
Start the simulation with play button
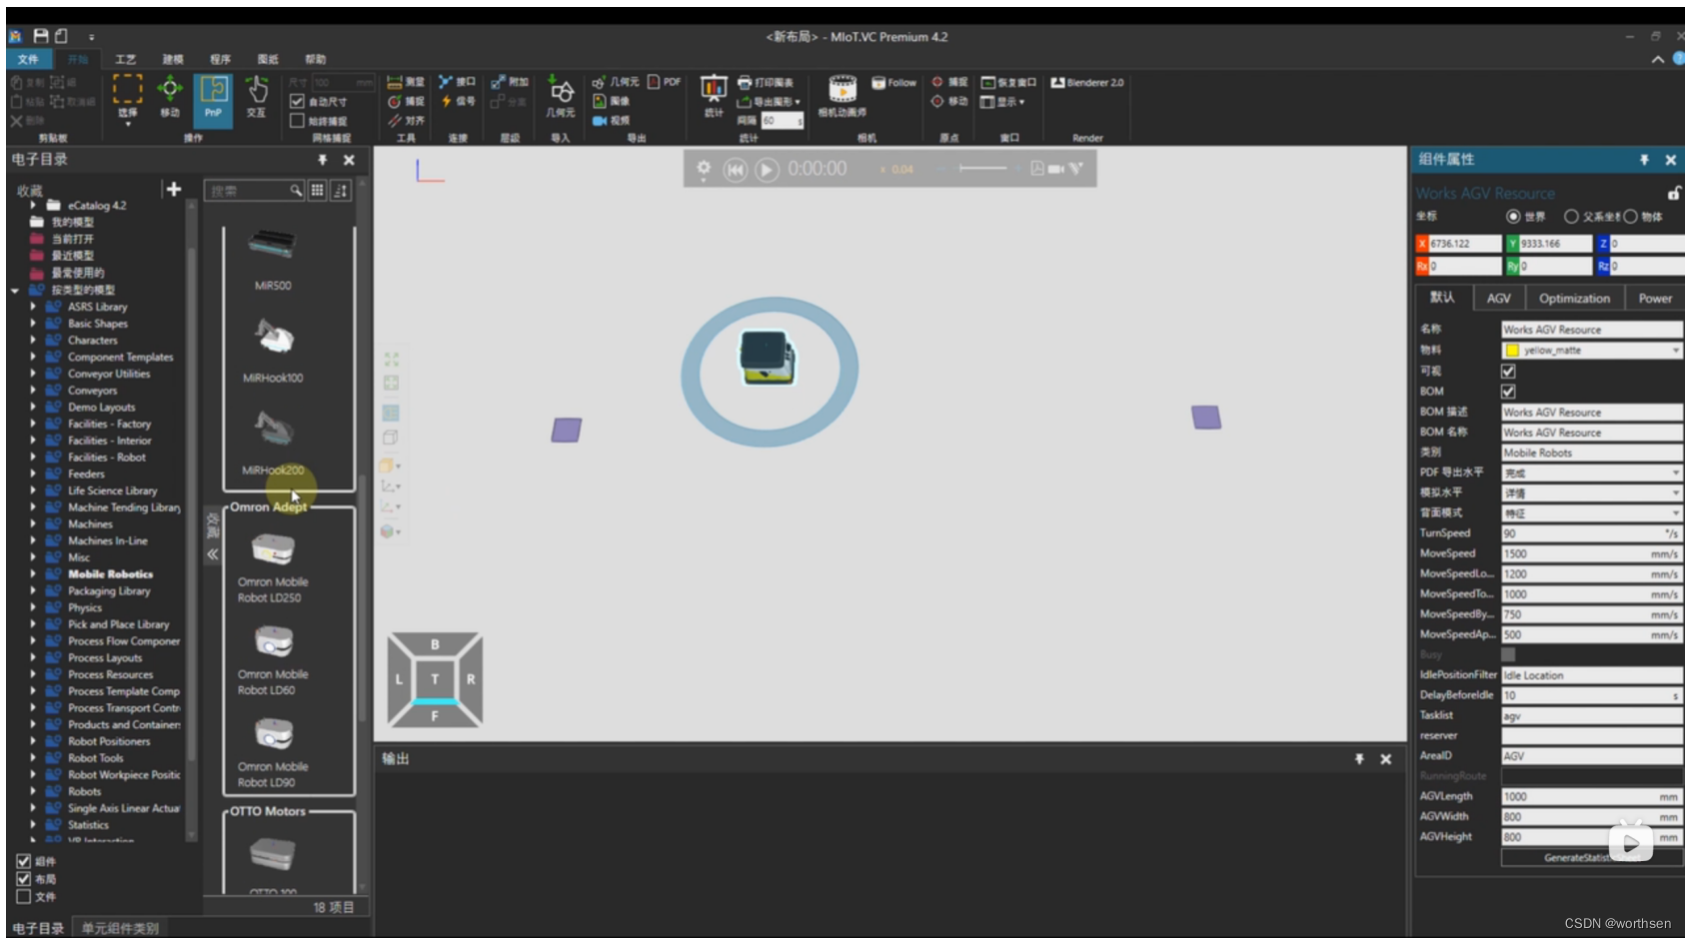(767, 170)
